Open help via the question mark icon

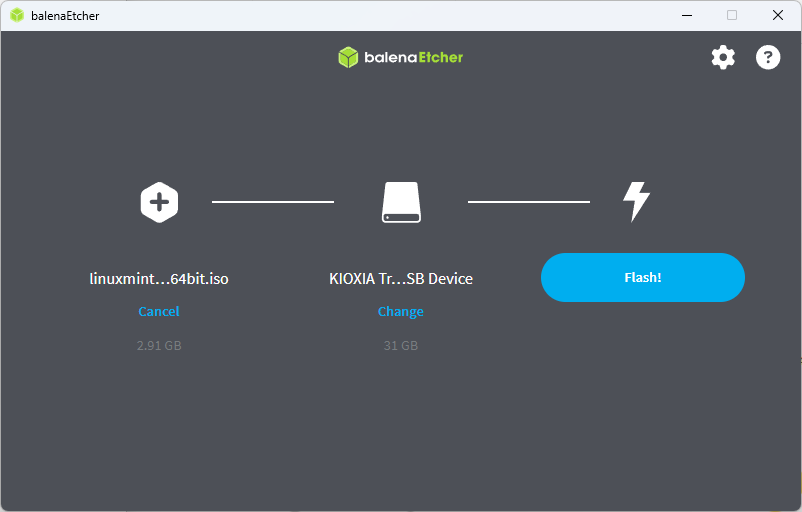[767, 57]
